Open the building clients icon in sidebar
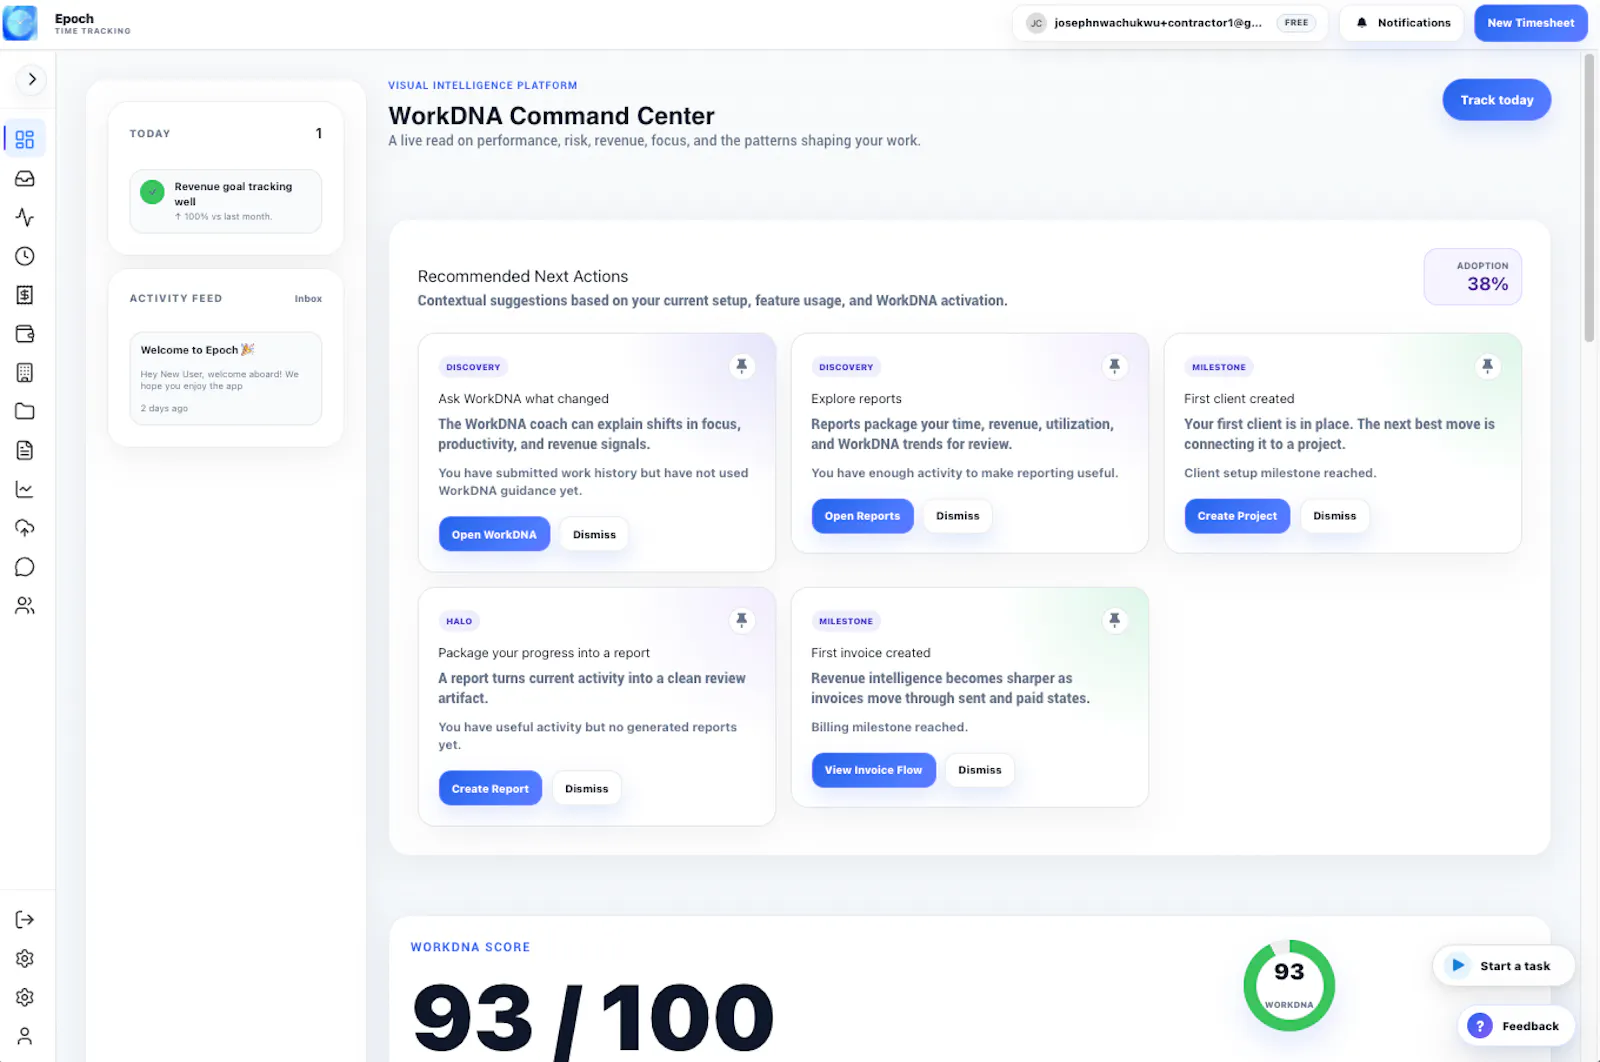 pyautogui.click(x=25, y=373)
